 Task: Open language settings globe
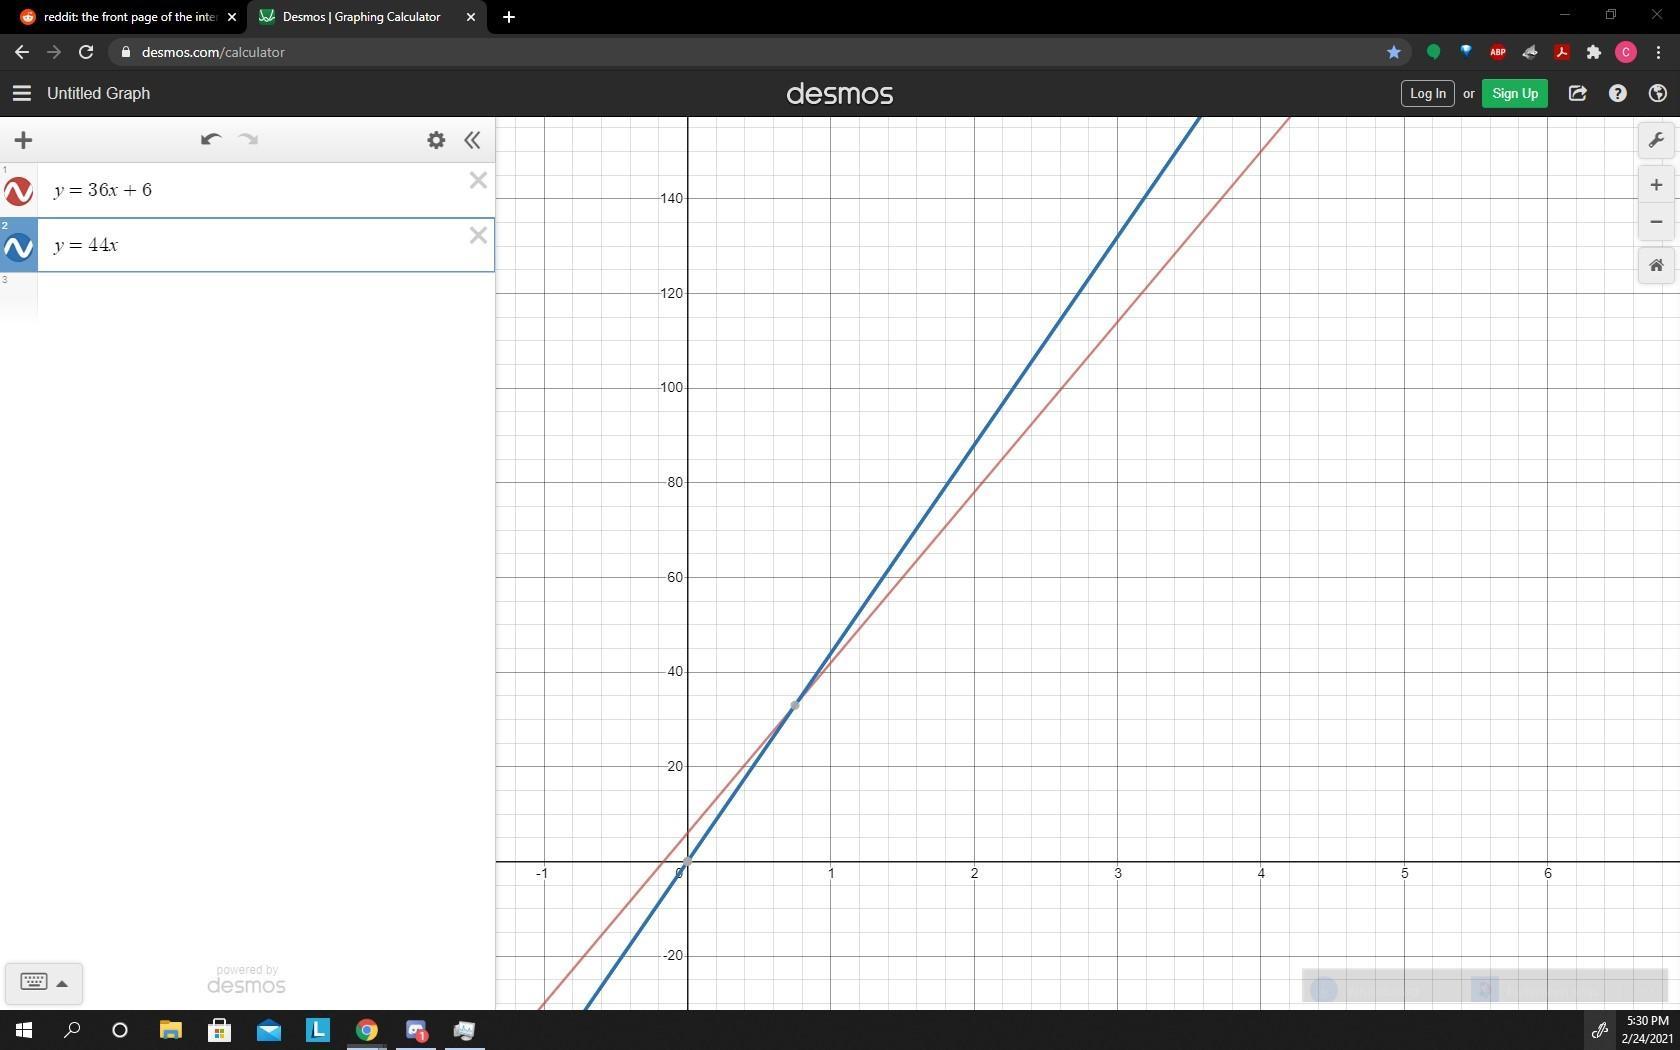pyautogui.click(x=1657, y=93)
